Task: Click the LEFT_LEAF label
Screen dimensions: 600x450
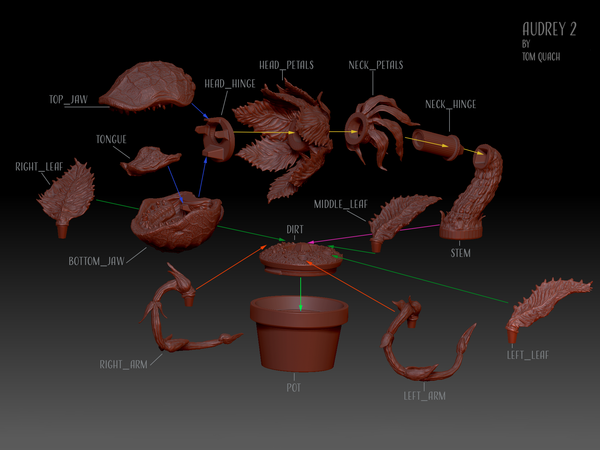Action: pyautogui.click(x=528, y=355)
